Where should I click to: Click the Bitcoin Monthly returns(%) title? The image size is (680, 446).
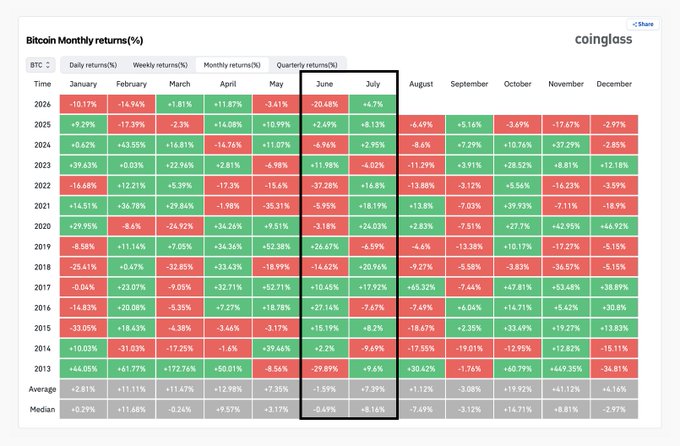tap(85, 40)
